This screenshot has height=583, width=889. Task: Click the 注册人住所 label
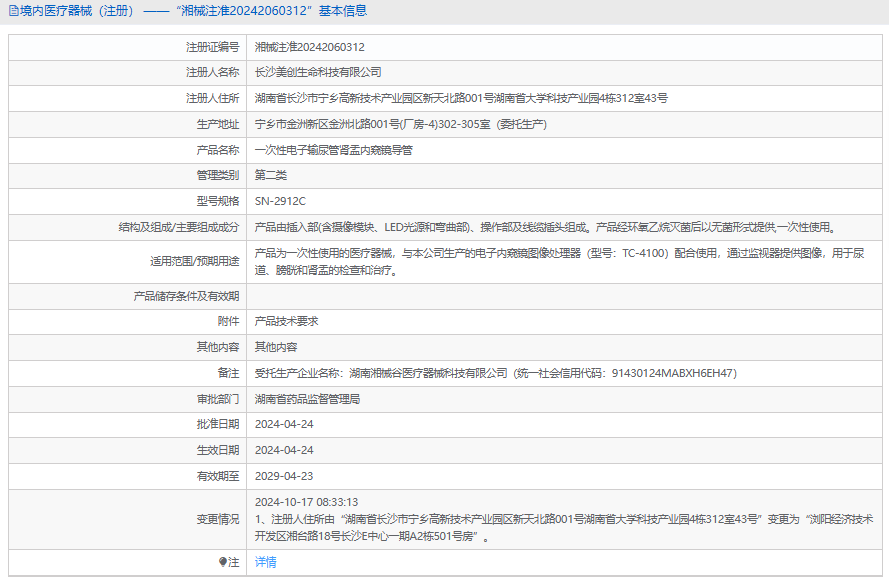[213, 98]
